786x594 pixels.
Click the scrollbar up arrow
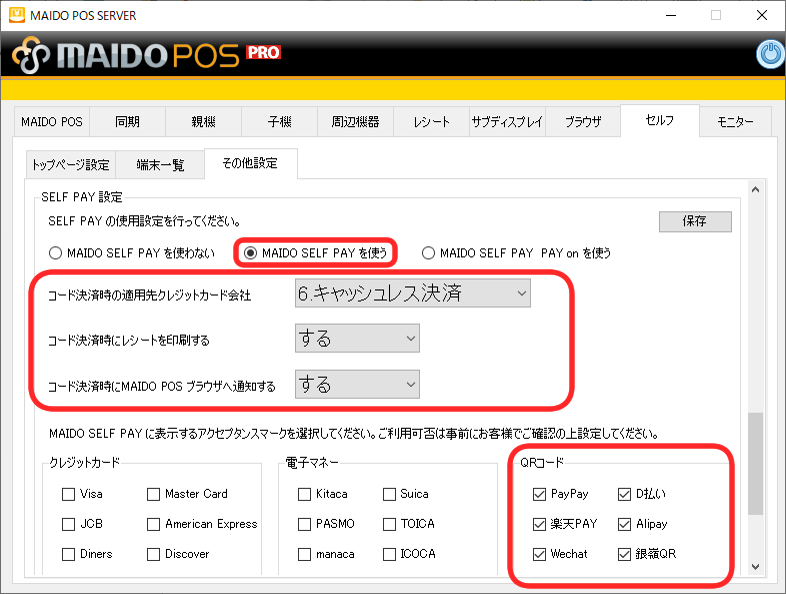coord(755,189)
